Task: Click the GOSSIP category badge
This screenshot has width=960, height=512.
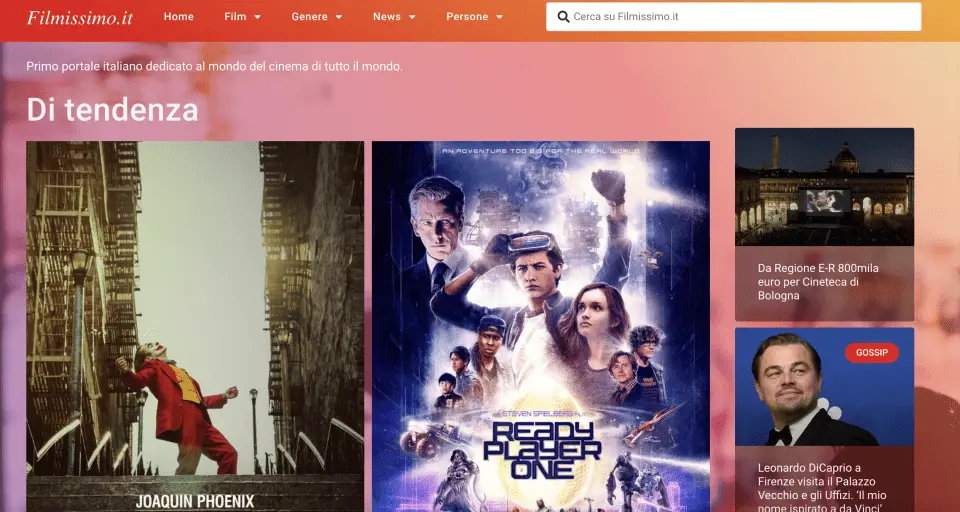Action: coord(872,353)
